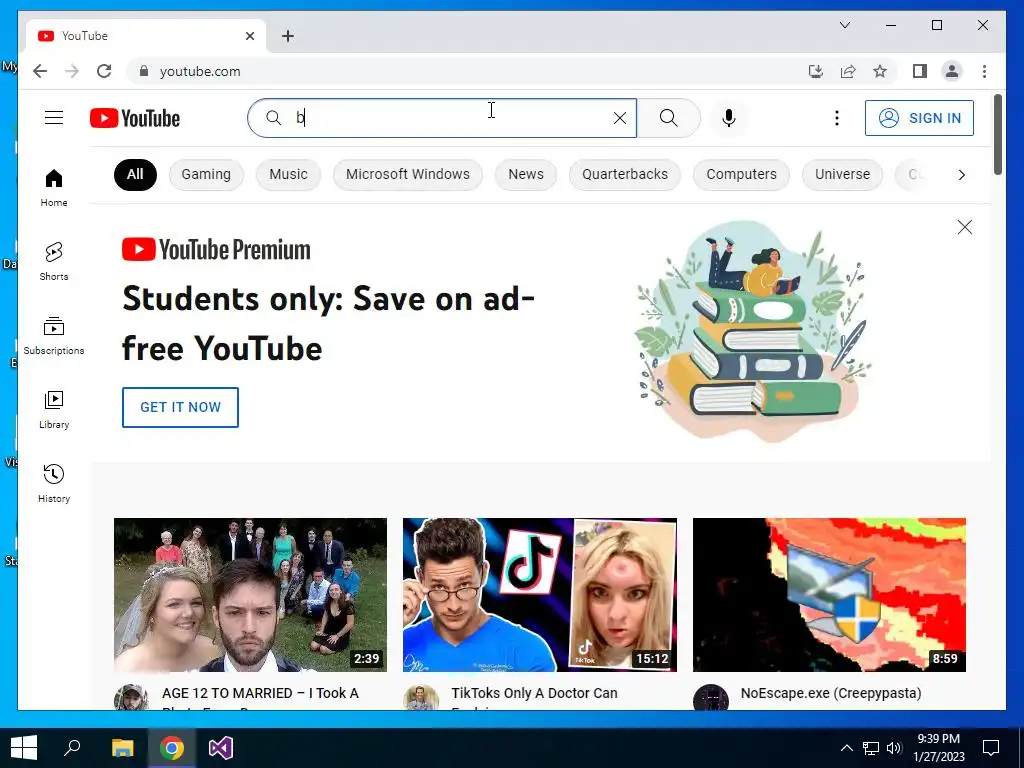Click the taskbar clock showing 9:39 PM

click(x=938, y=748)
